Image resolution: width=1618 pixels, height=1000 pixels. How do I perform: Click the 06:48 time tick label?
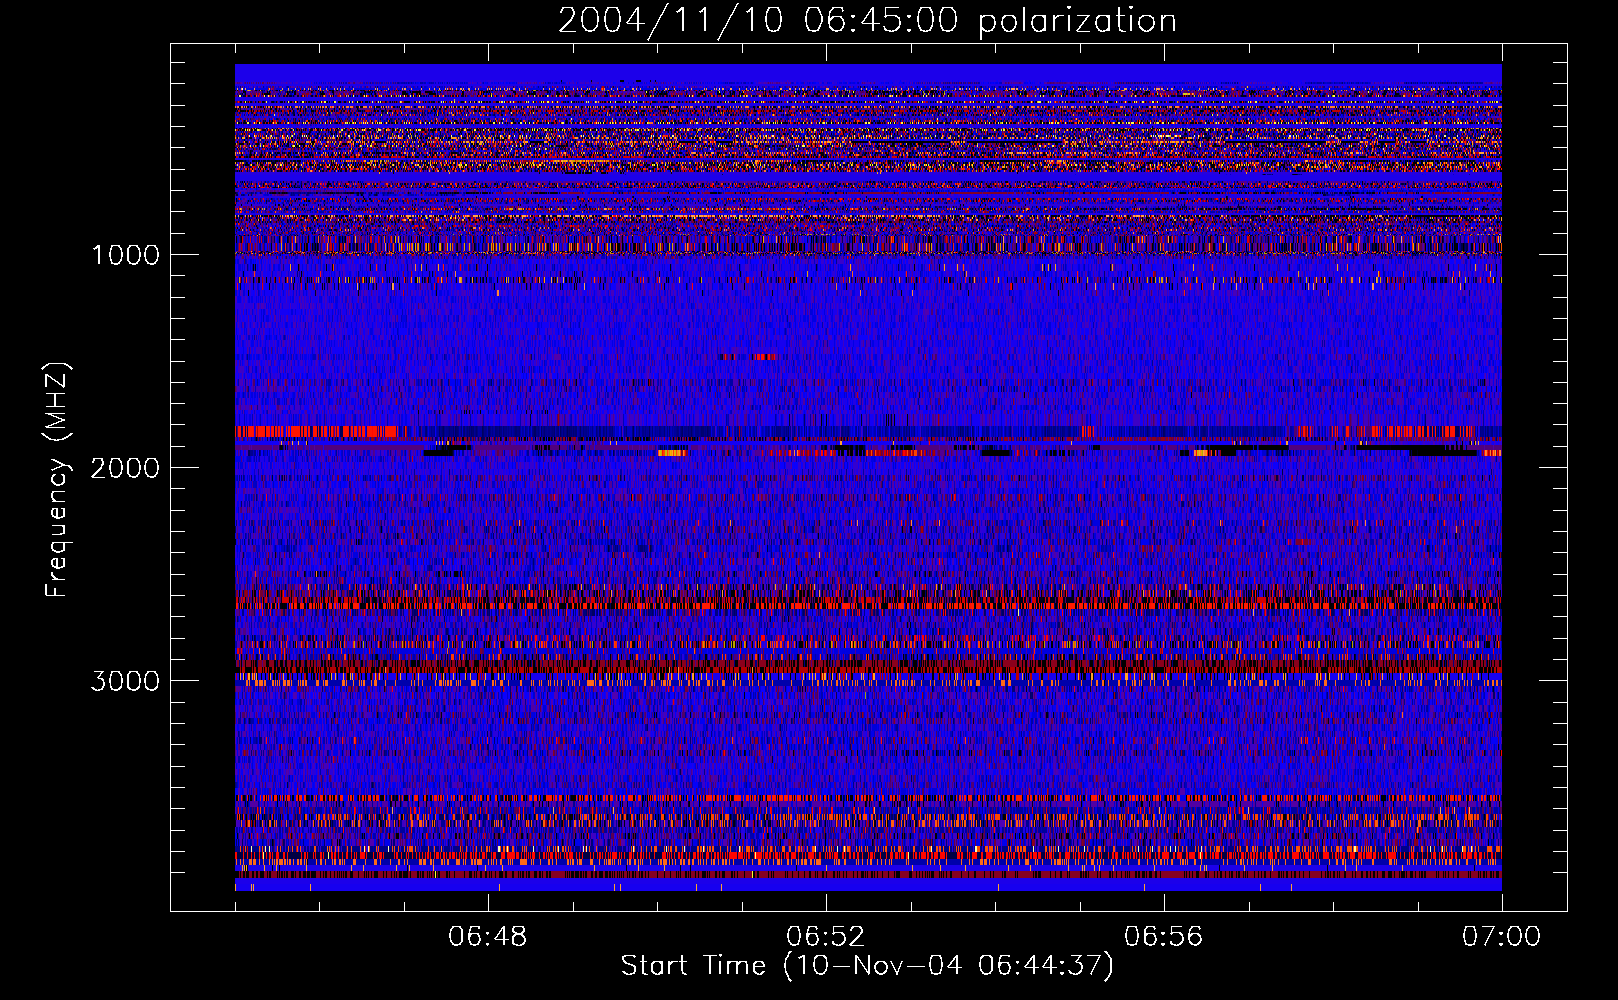[488, 937]
